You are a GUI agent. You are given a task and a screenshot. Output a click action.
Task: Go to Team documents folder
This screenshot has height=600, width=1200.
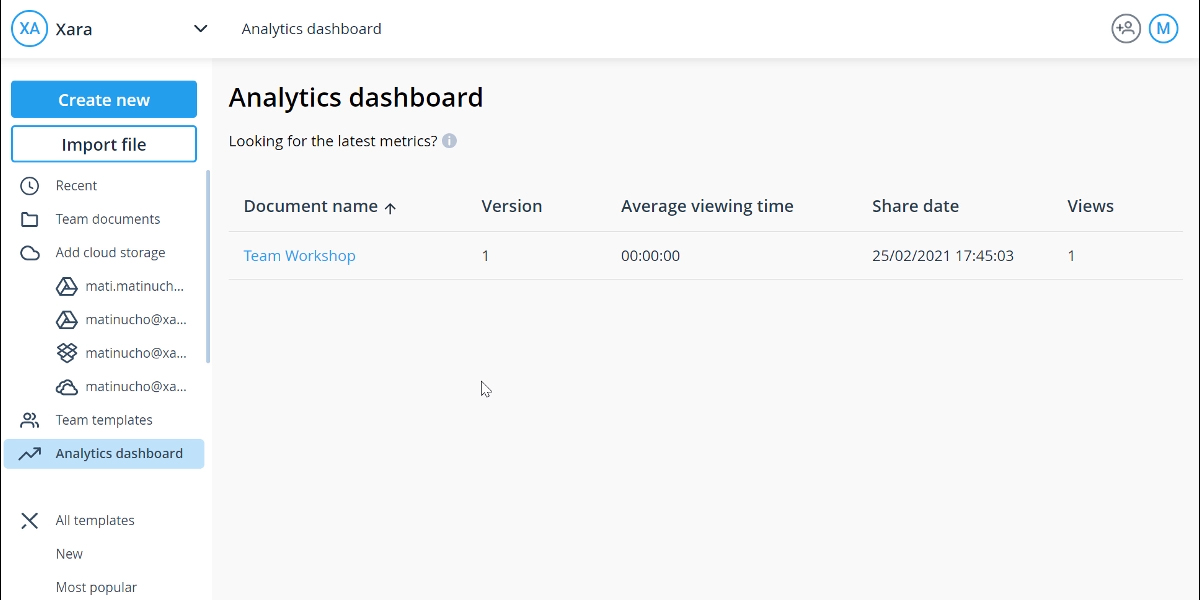(x=107, y=219)
